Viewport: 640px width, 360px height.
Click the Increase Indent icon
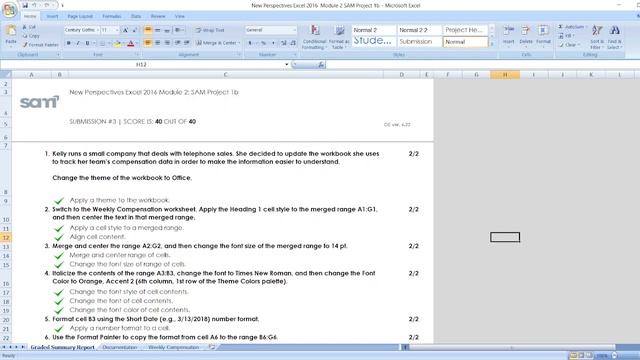click(x=187, y=43)
